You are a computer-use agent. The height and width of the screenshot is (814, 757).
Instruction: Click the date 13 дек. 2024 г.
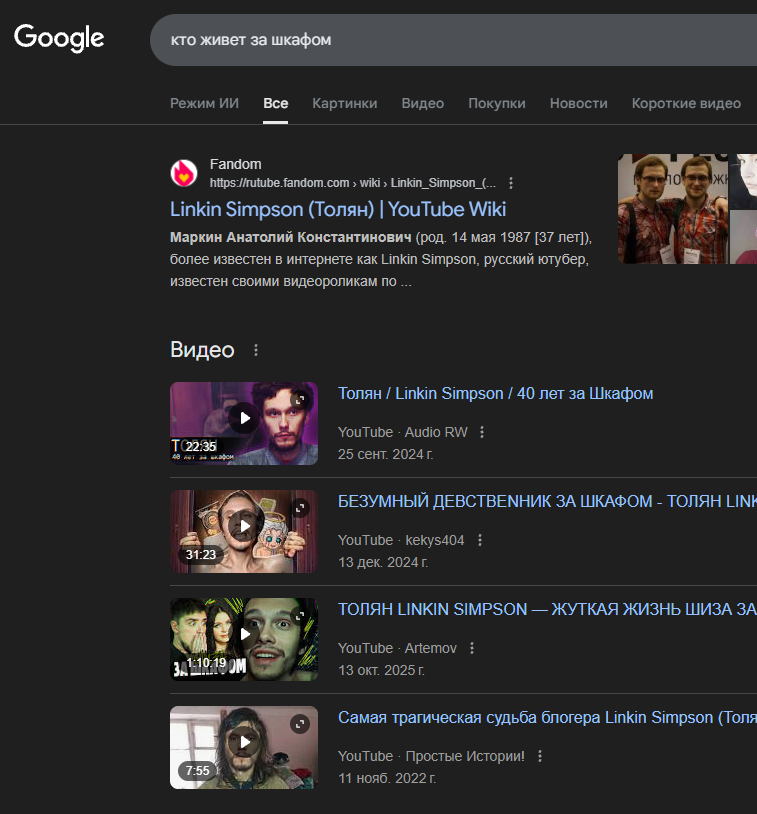coord(383,562)
